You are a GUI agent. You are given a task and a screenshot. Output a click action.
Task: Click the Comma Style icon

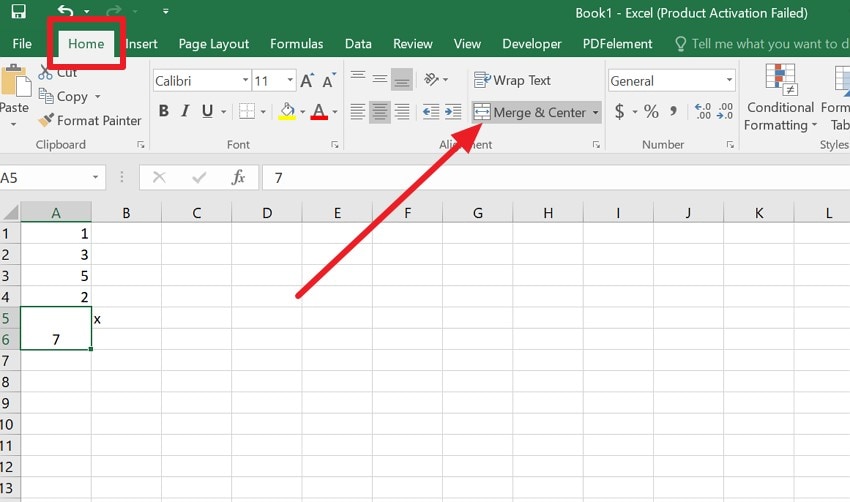673,112
